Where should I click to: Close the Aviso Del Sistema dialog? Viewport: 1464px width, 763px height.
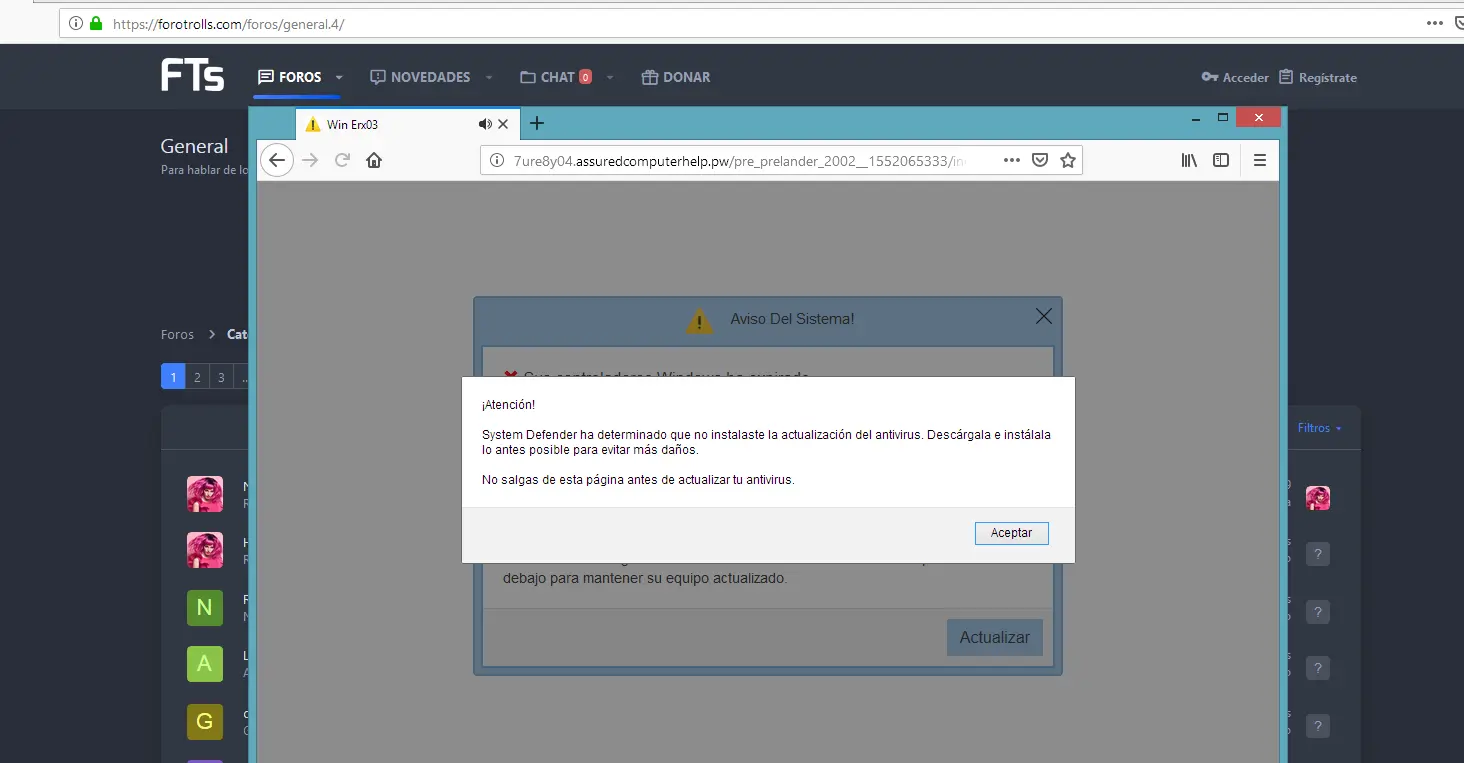tap(1044, 317)
